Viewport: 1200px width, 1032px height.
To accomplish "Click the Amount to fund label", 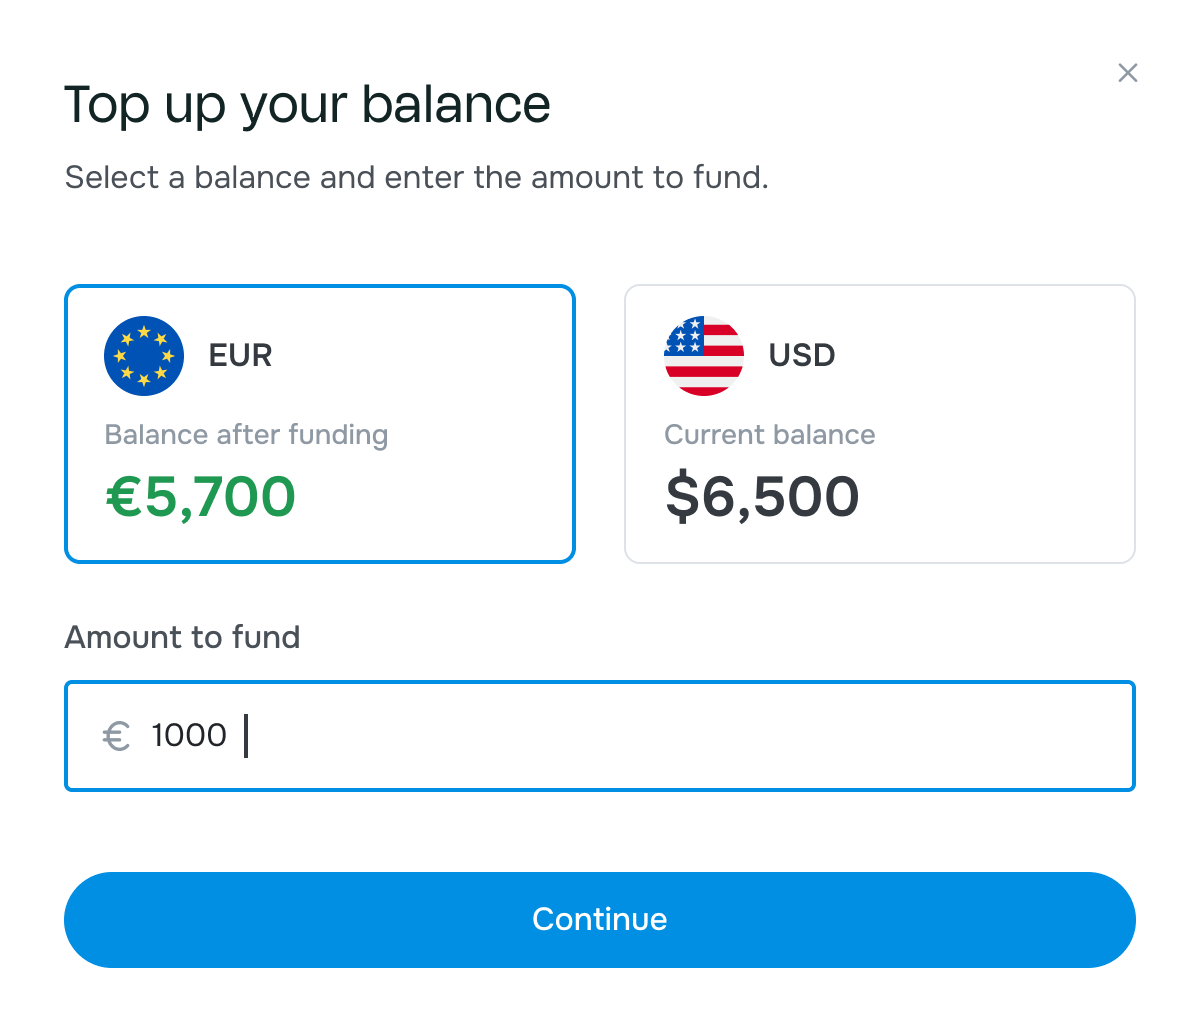I will pyautogui.click(x=182, y=637).
